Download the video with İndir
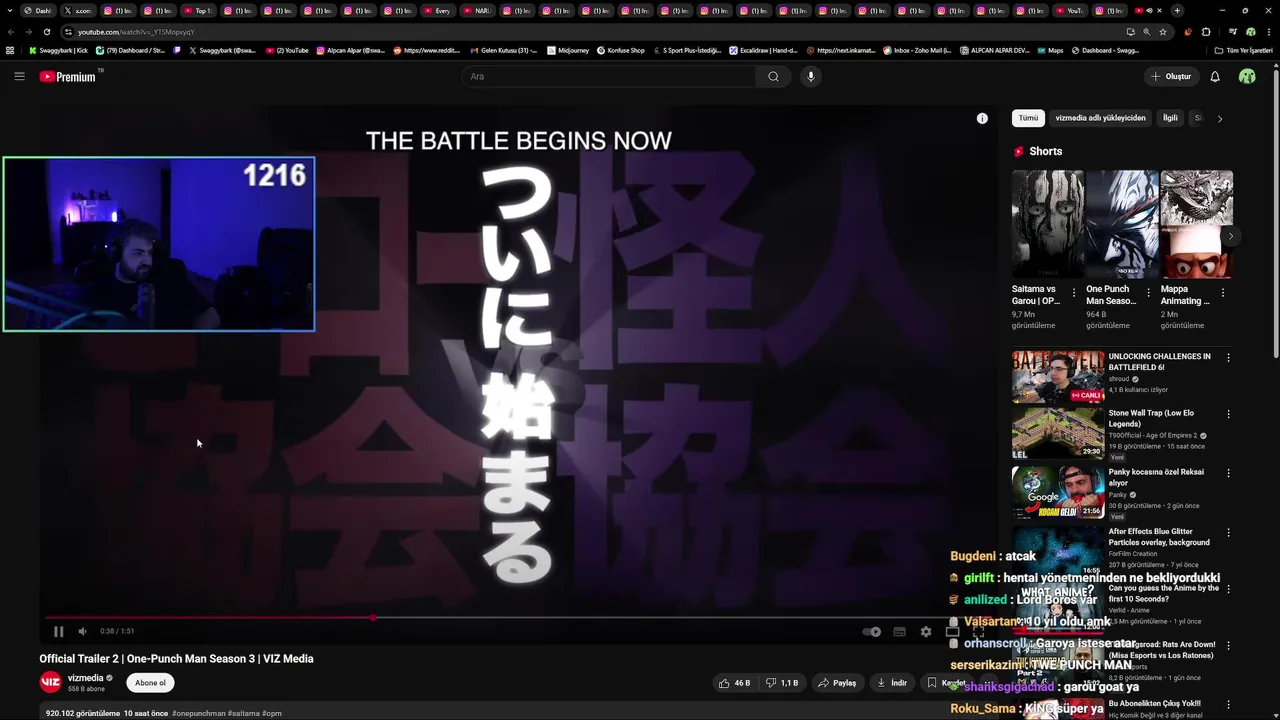The width and height of the screenshot is (1280, 720). tap(891, 683)
